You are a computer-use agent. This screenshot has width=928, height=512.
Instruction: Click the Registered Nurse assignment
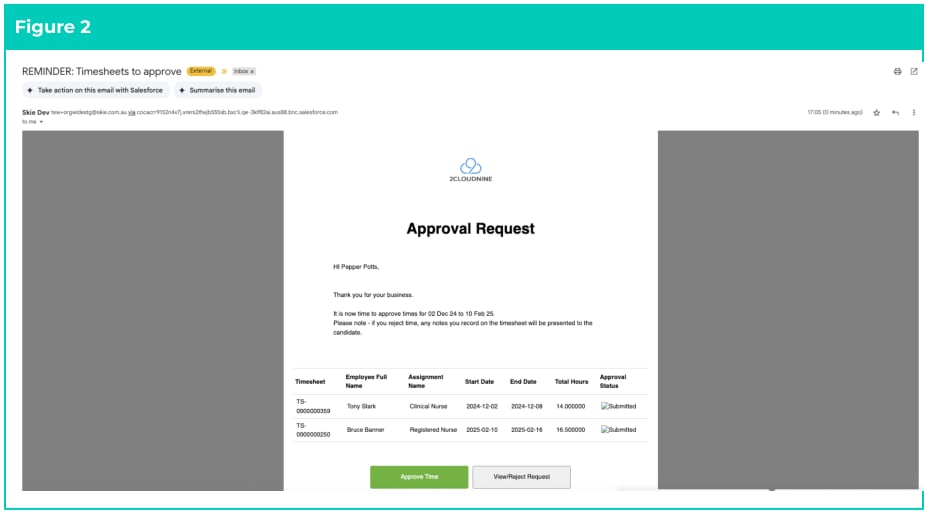(x=433, y=430)
